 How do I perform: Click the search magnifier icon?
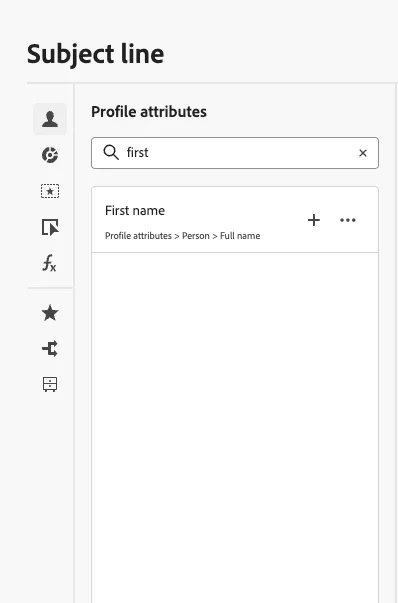(x=111, y=153)
